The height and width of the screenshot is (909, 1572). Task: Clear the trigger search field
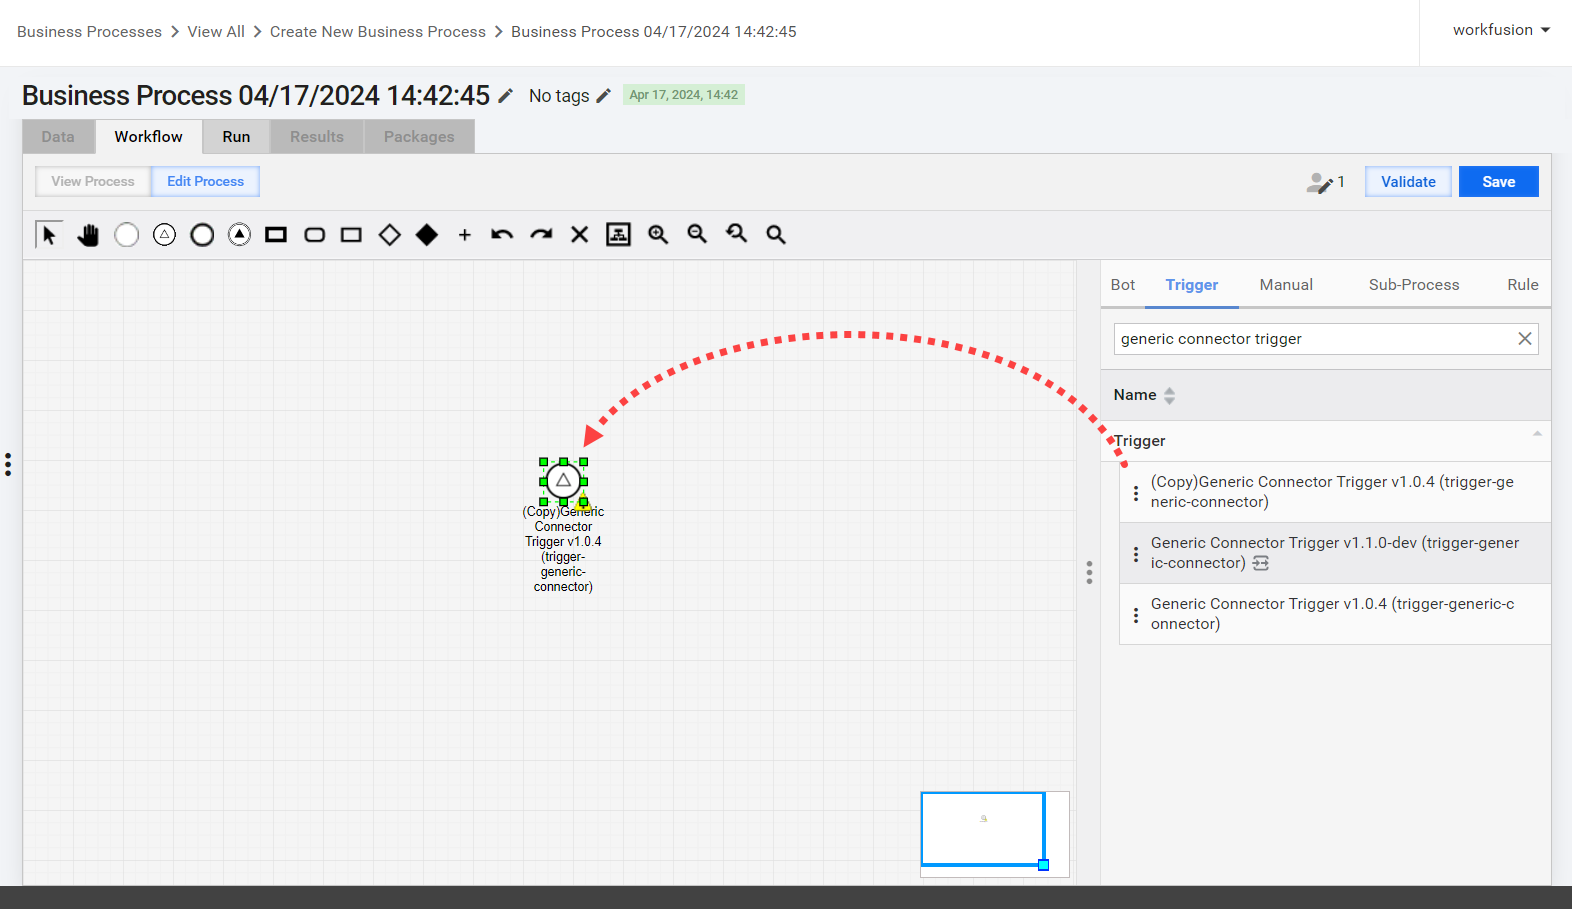point(1525,339)
